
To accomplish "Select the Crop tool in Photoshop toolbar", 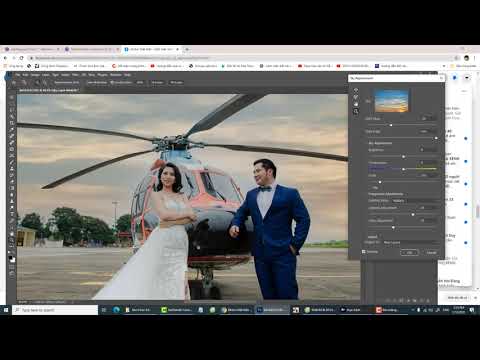I will click(x=12, y=123).
